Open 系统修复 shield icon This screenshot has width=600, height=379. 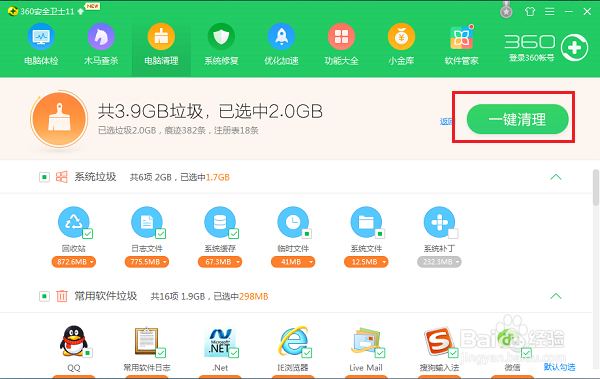(221, 37)
